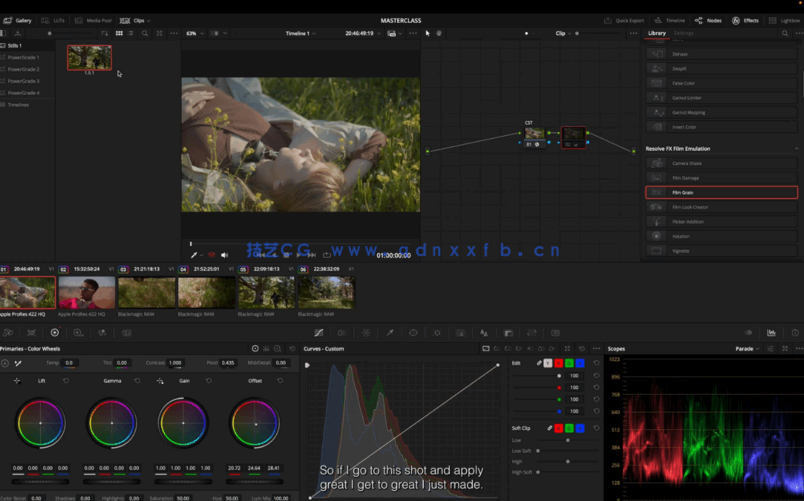
Task: Open the Curves palette icon
Action: point(318,333)
